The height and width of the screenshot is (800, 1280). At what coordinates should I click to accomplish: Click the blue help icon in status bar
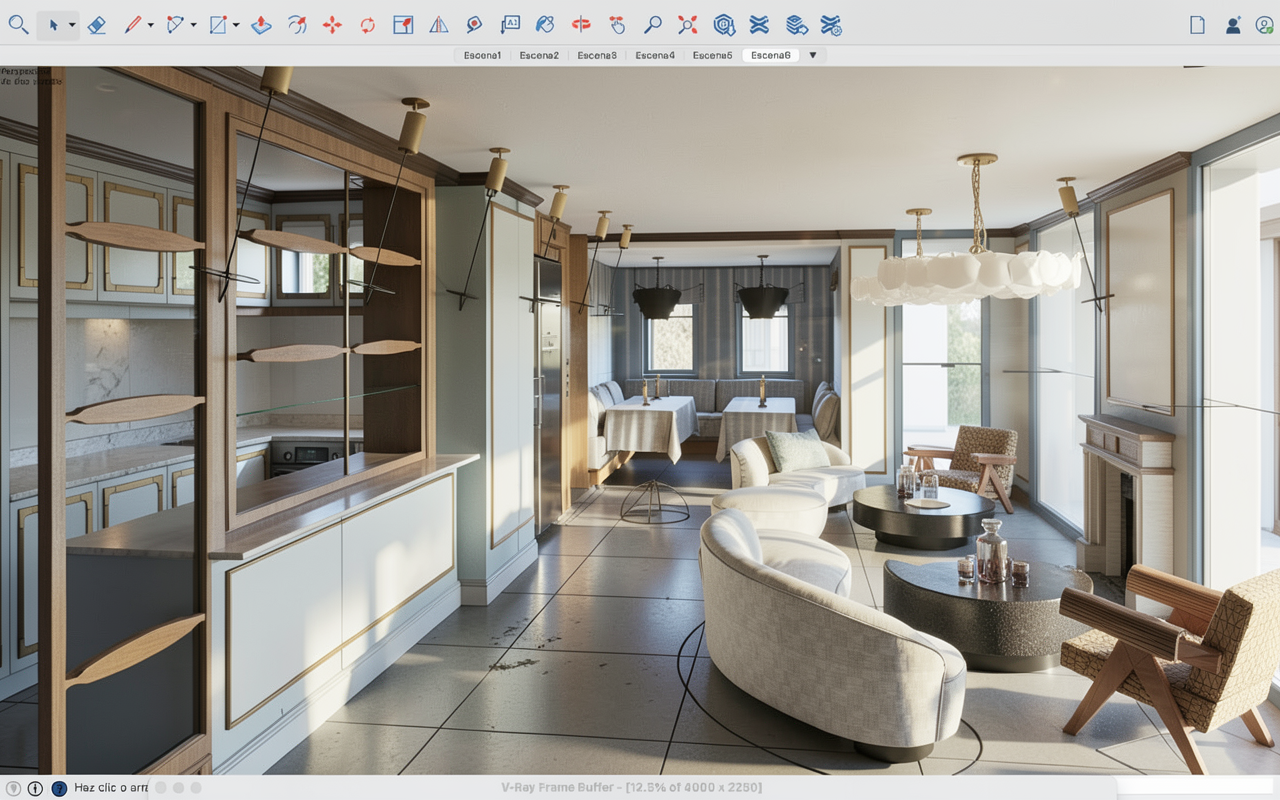click(x=59, y=788)
